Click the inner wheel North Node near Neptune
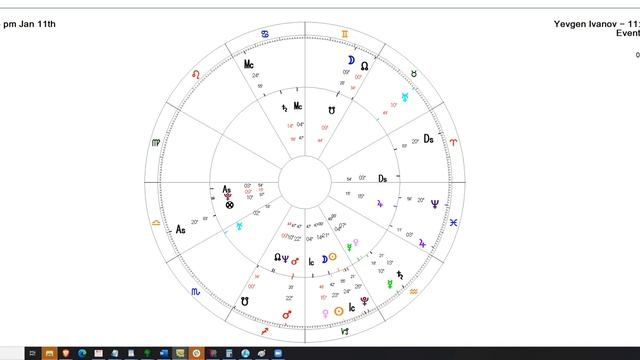The width and height of the screenshot is (640, 360). pyautogui.click(x=278, y=257)
